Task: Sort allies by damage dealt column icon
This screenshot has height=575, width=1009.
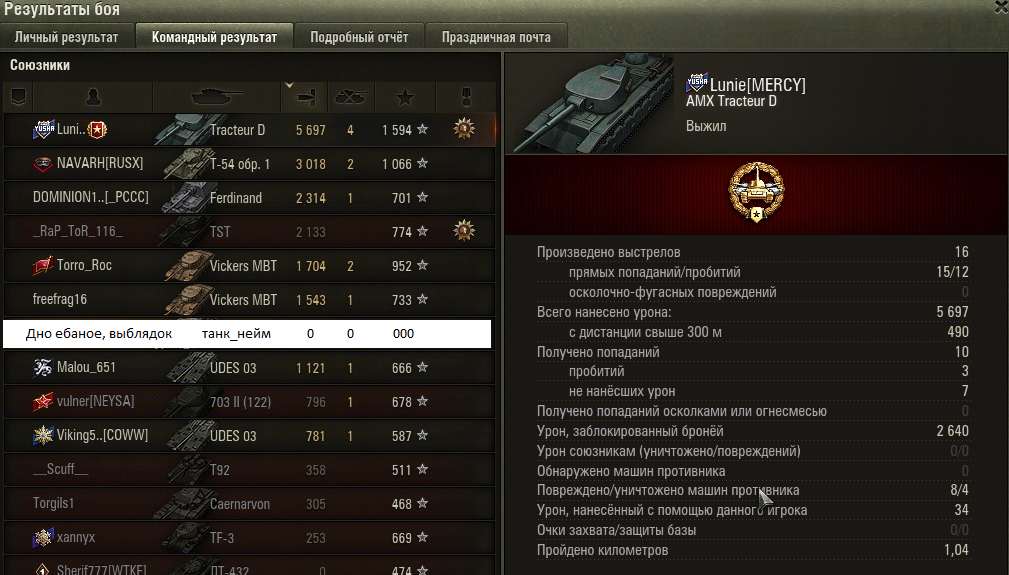Action: (x=306, y=98)
